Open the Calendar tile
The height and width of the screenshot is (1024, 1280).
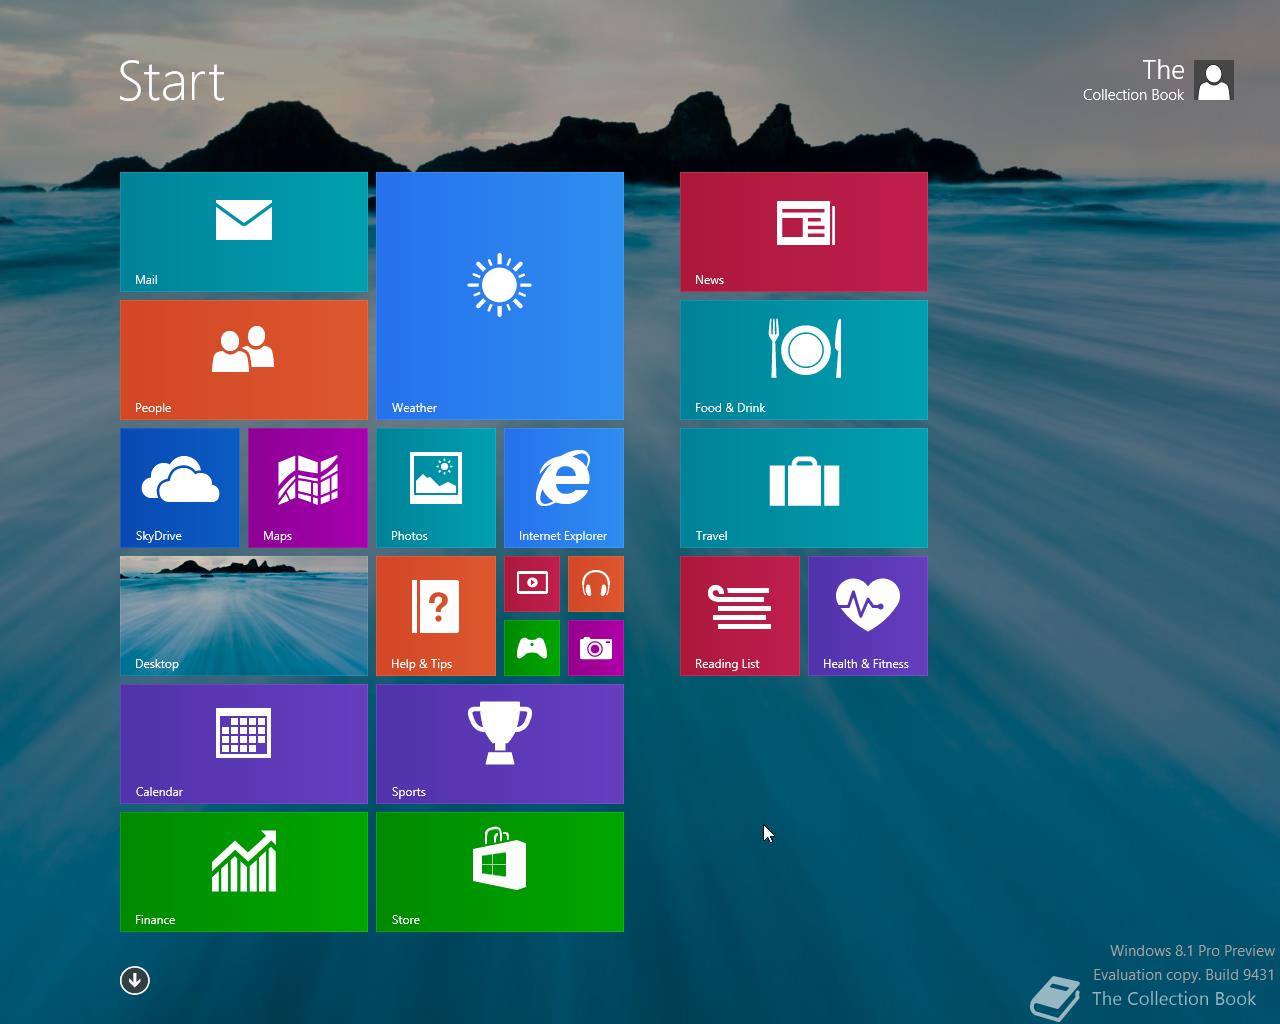tap(244, 744)
